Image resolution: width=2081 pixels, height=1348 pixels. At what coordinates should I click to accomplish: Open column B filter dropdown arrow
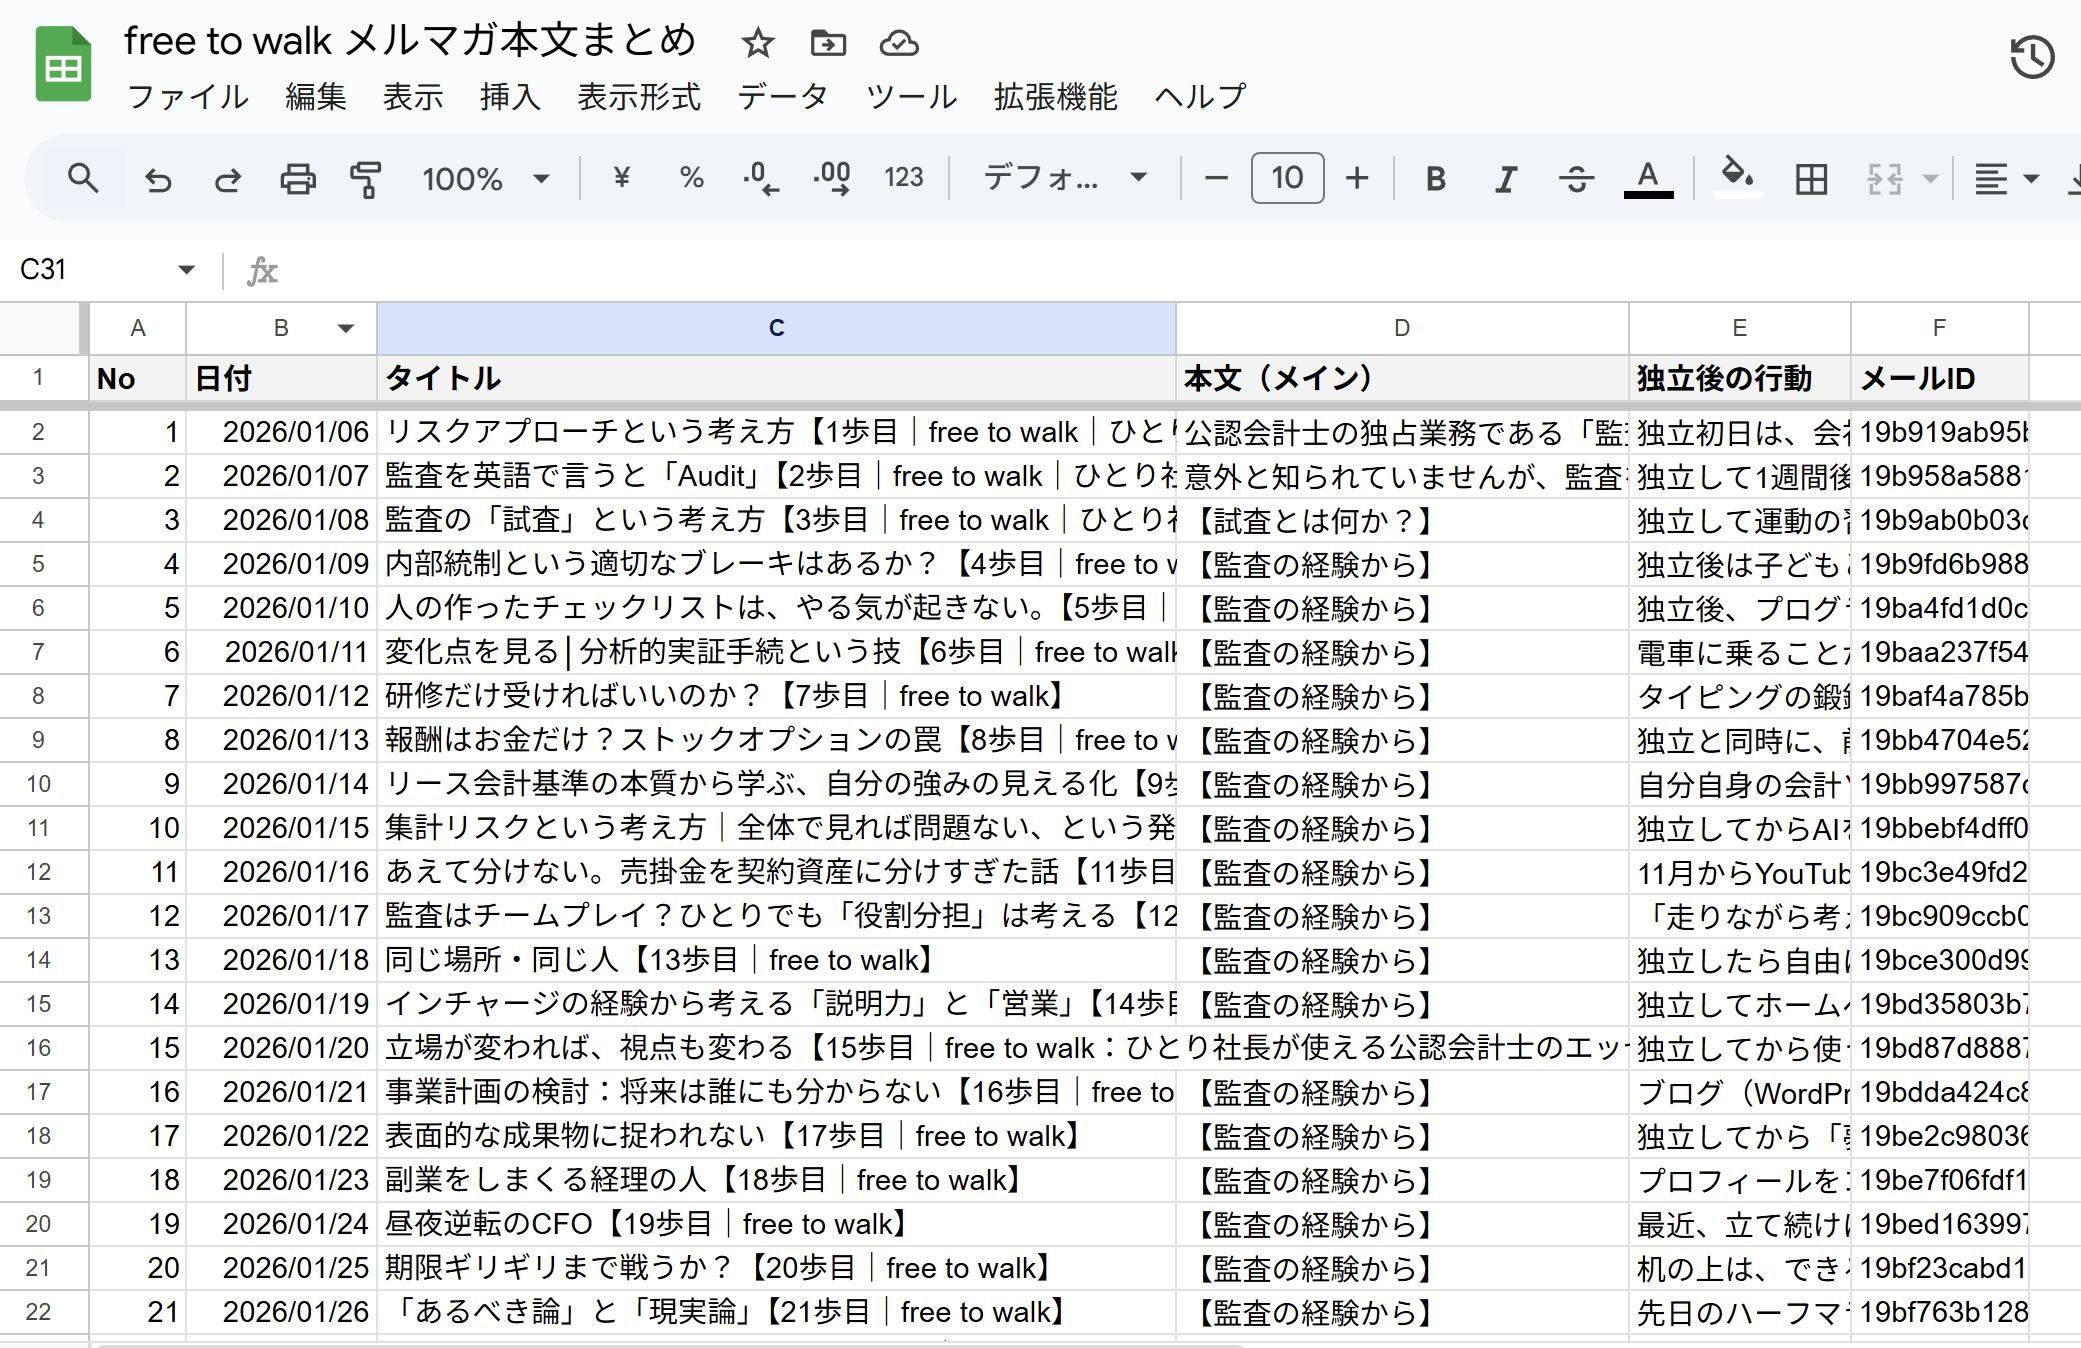(x=346, y=328)
